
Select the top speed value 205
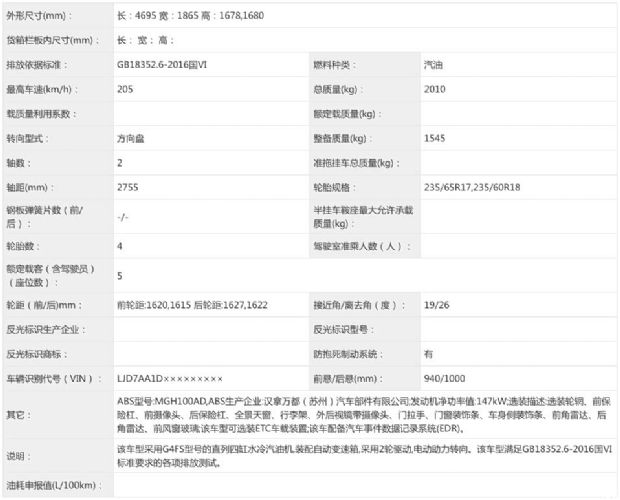(x=124, y=89)
